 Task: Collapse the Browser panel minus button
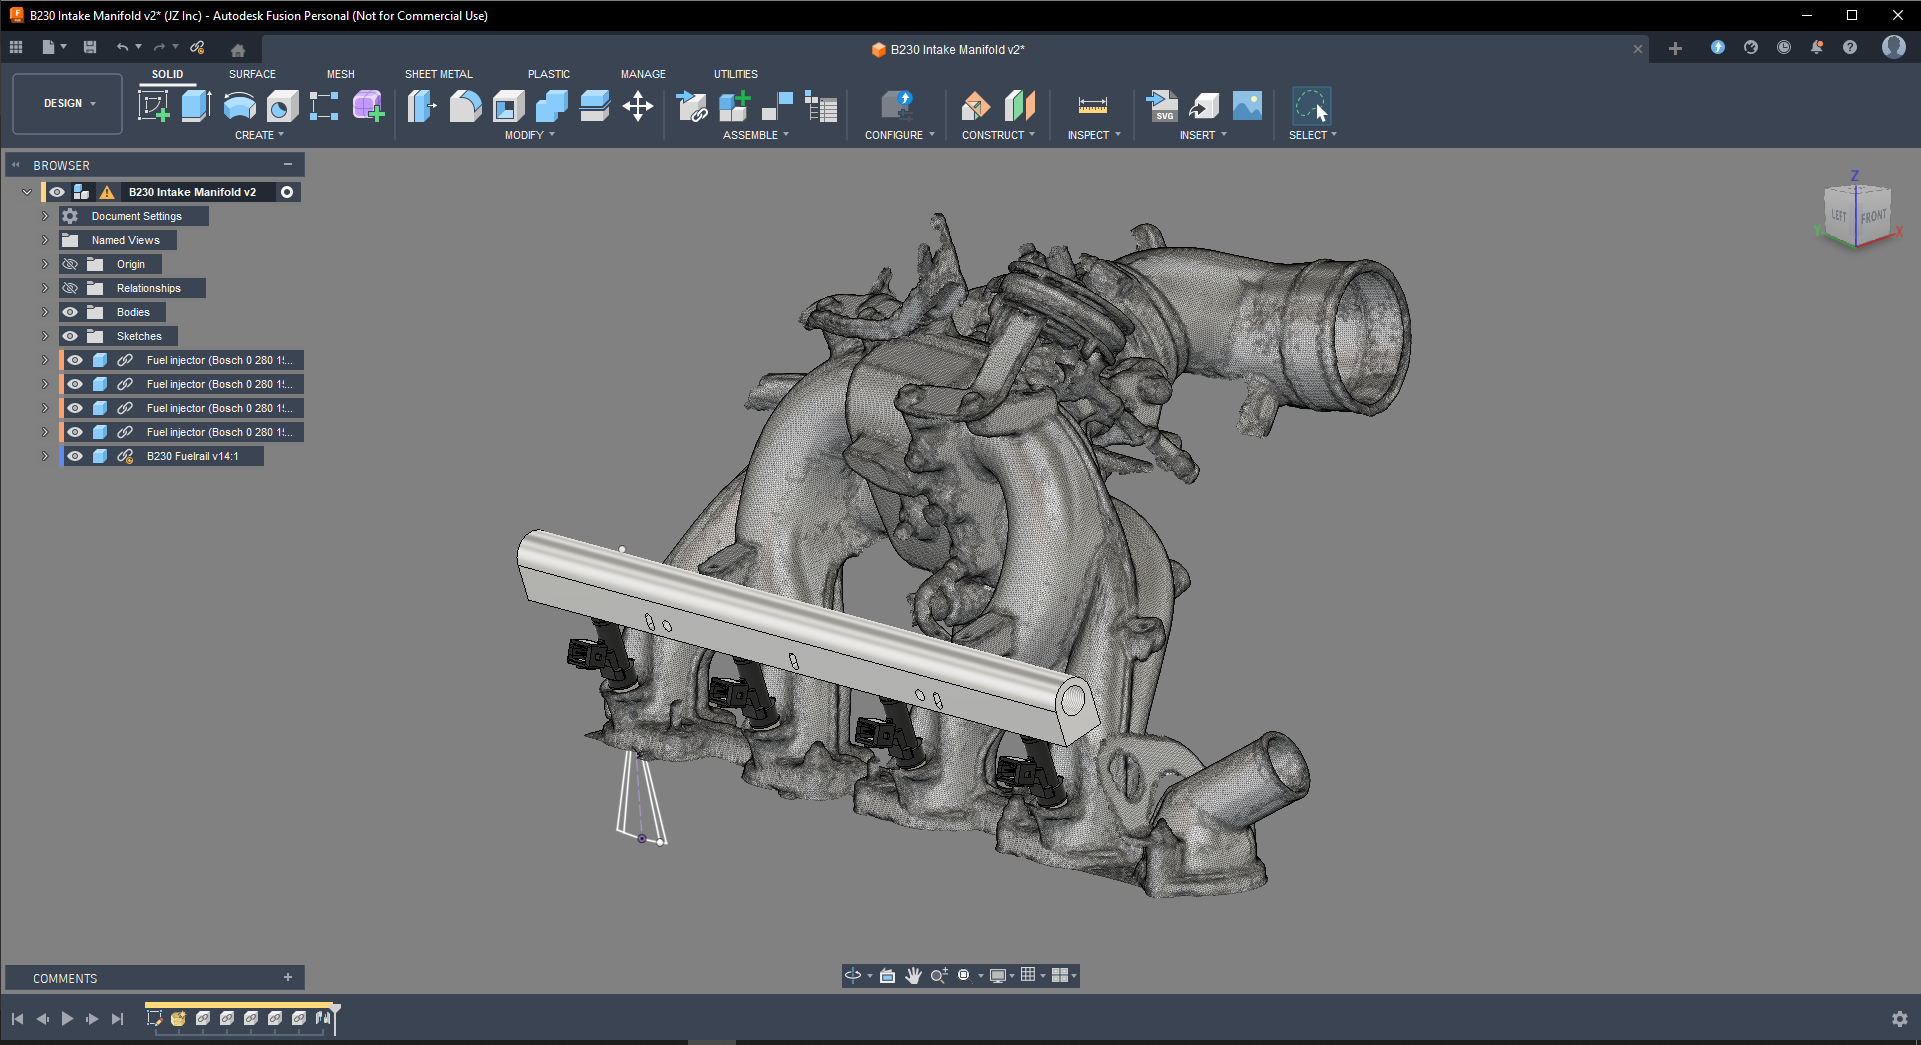[288, 164]
